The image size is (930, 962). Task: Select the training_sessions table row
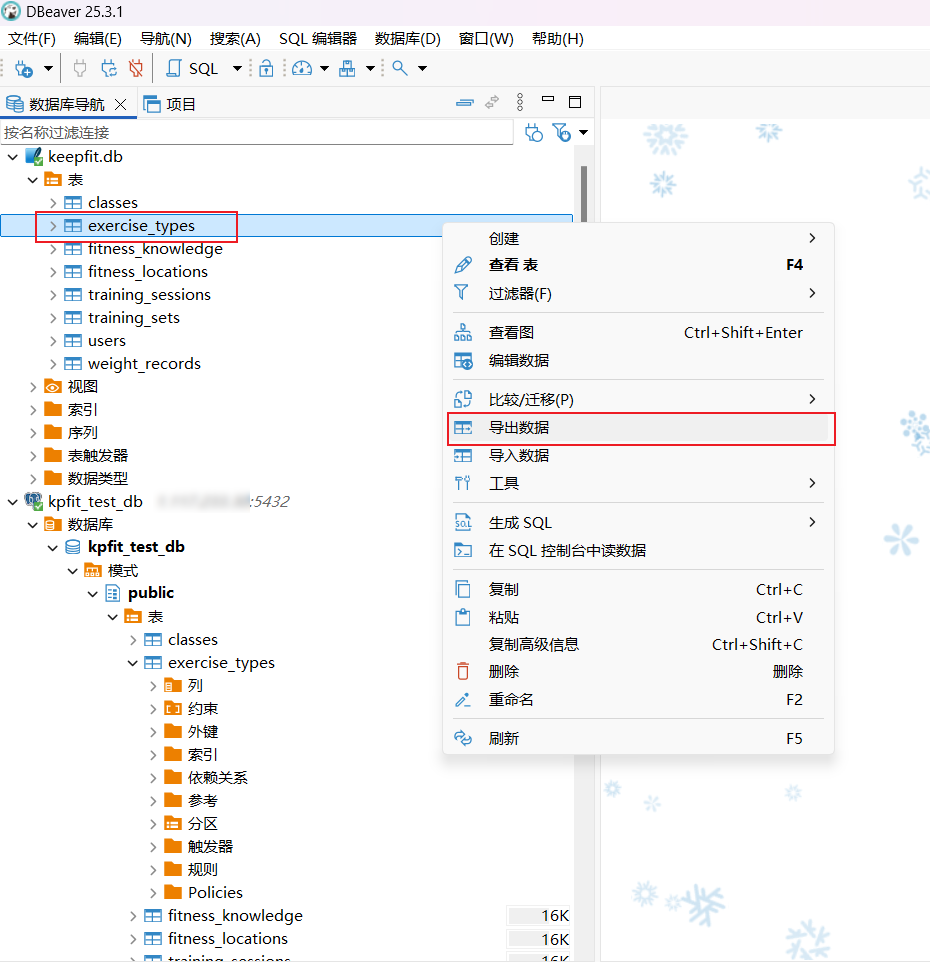coord(149,295)
